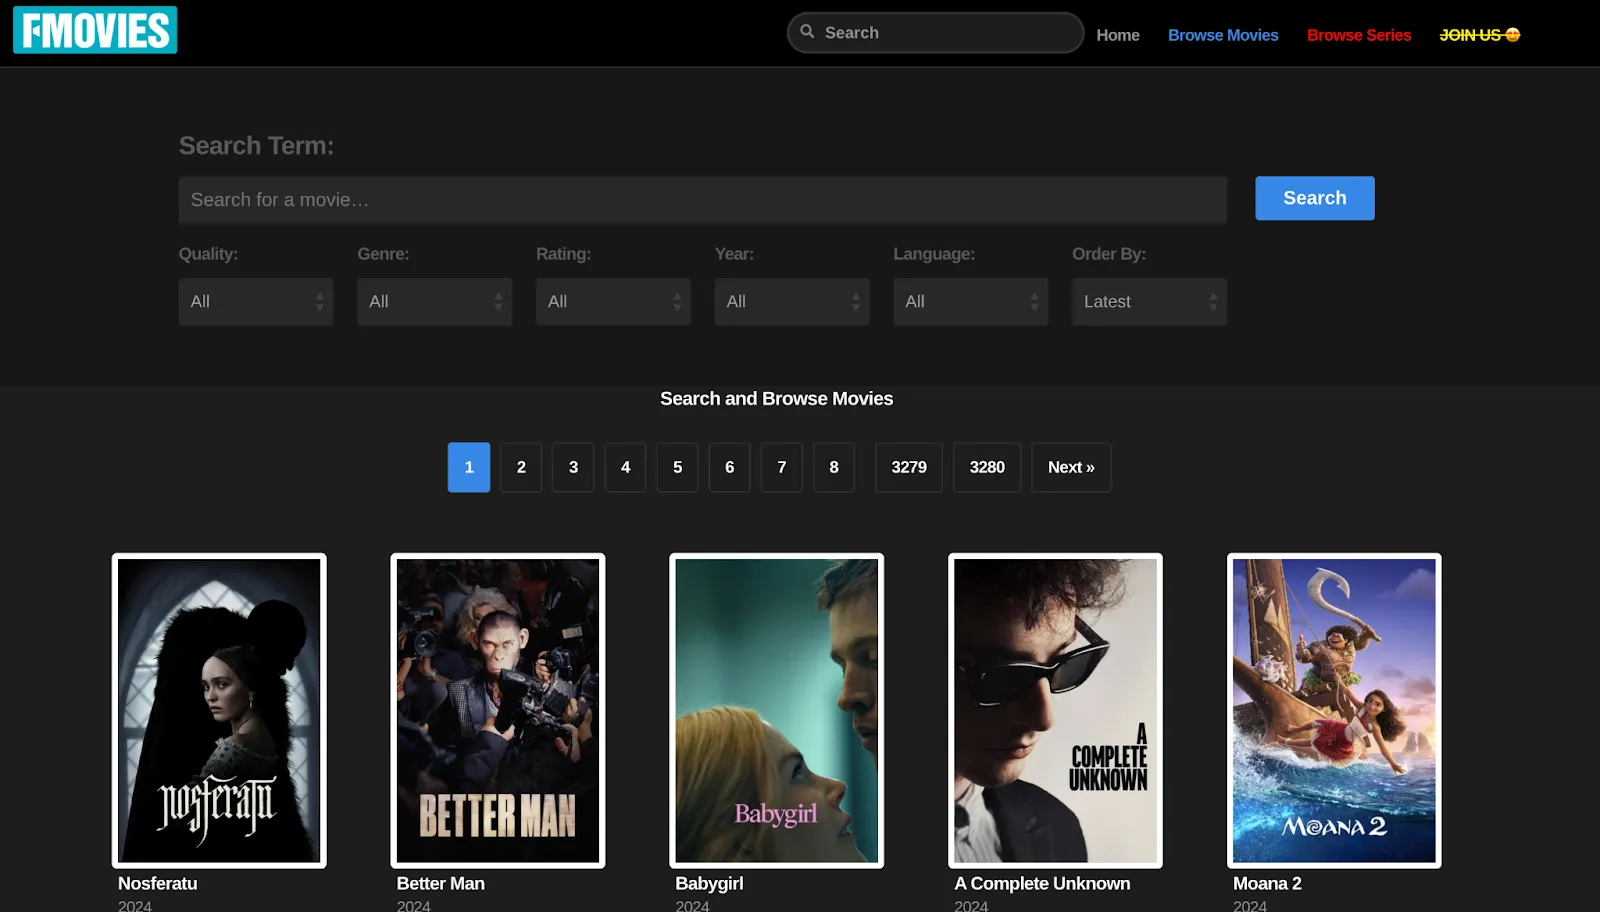Click the A Complete Unknown title link
Viewport: 1600px width, 912px height.
click(x=1042, y=884)
